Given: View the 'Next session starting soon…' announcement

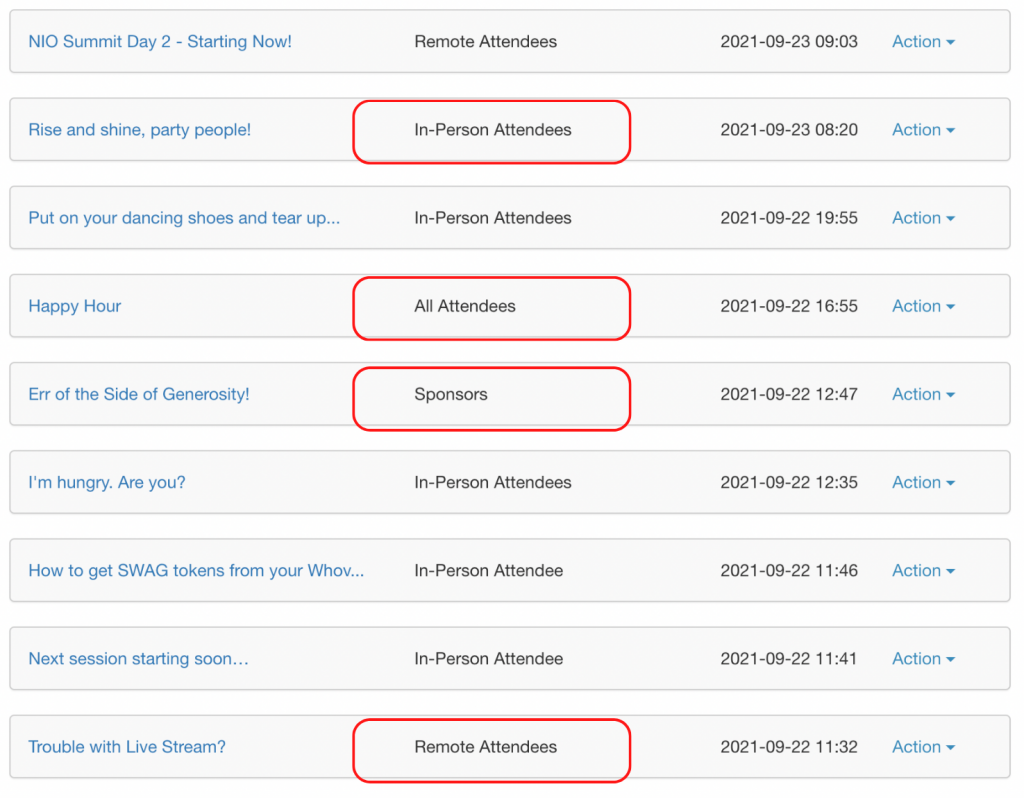Looking at the screenshot, I should click(x=138, y=659).
